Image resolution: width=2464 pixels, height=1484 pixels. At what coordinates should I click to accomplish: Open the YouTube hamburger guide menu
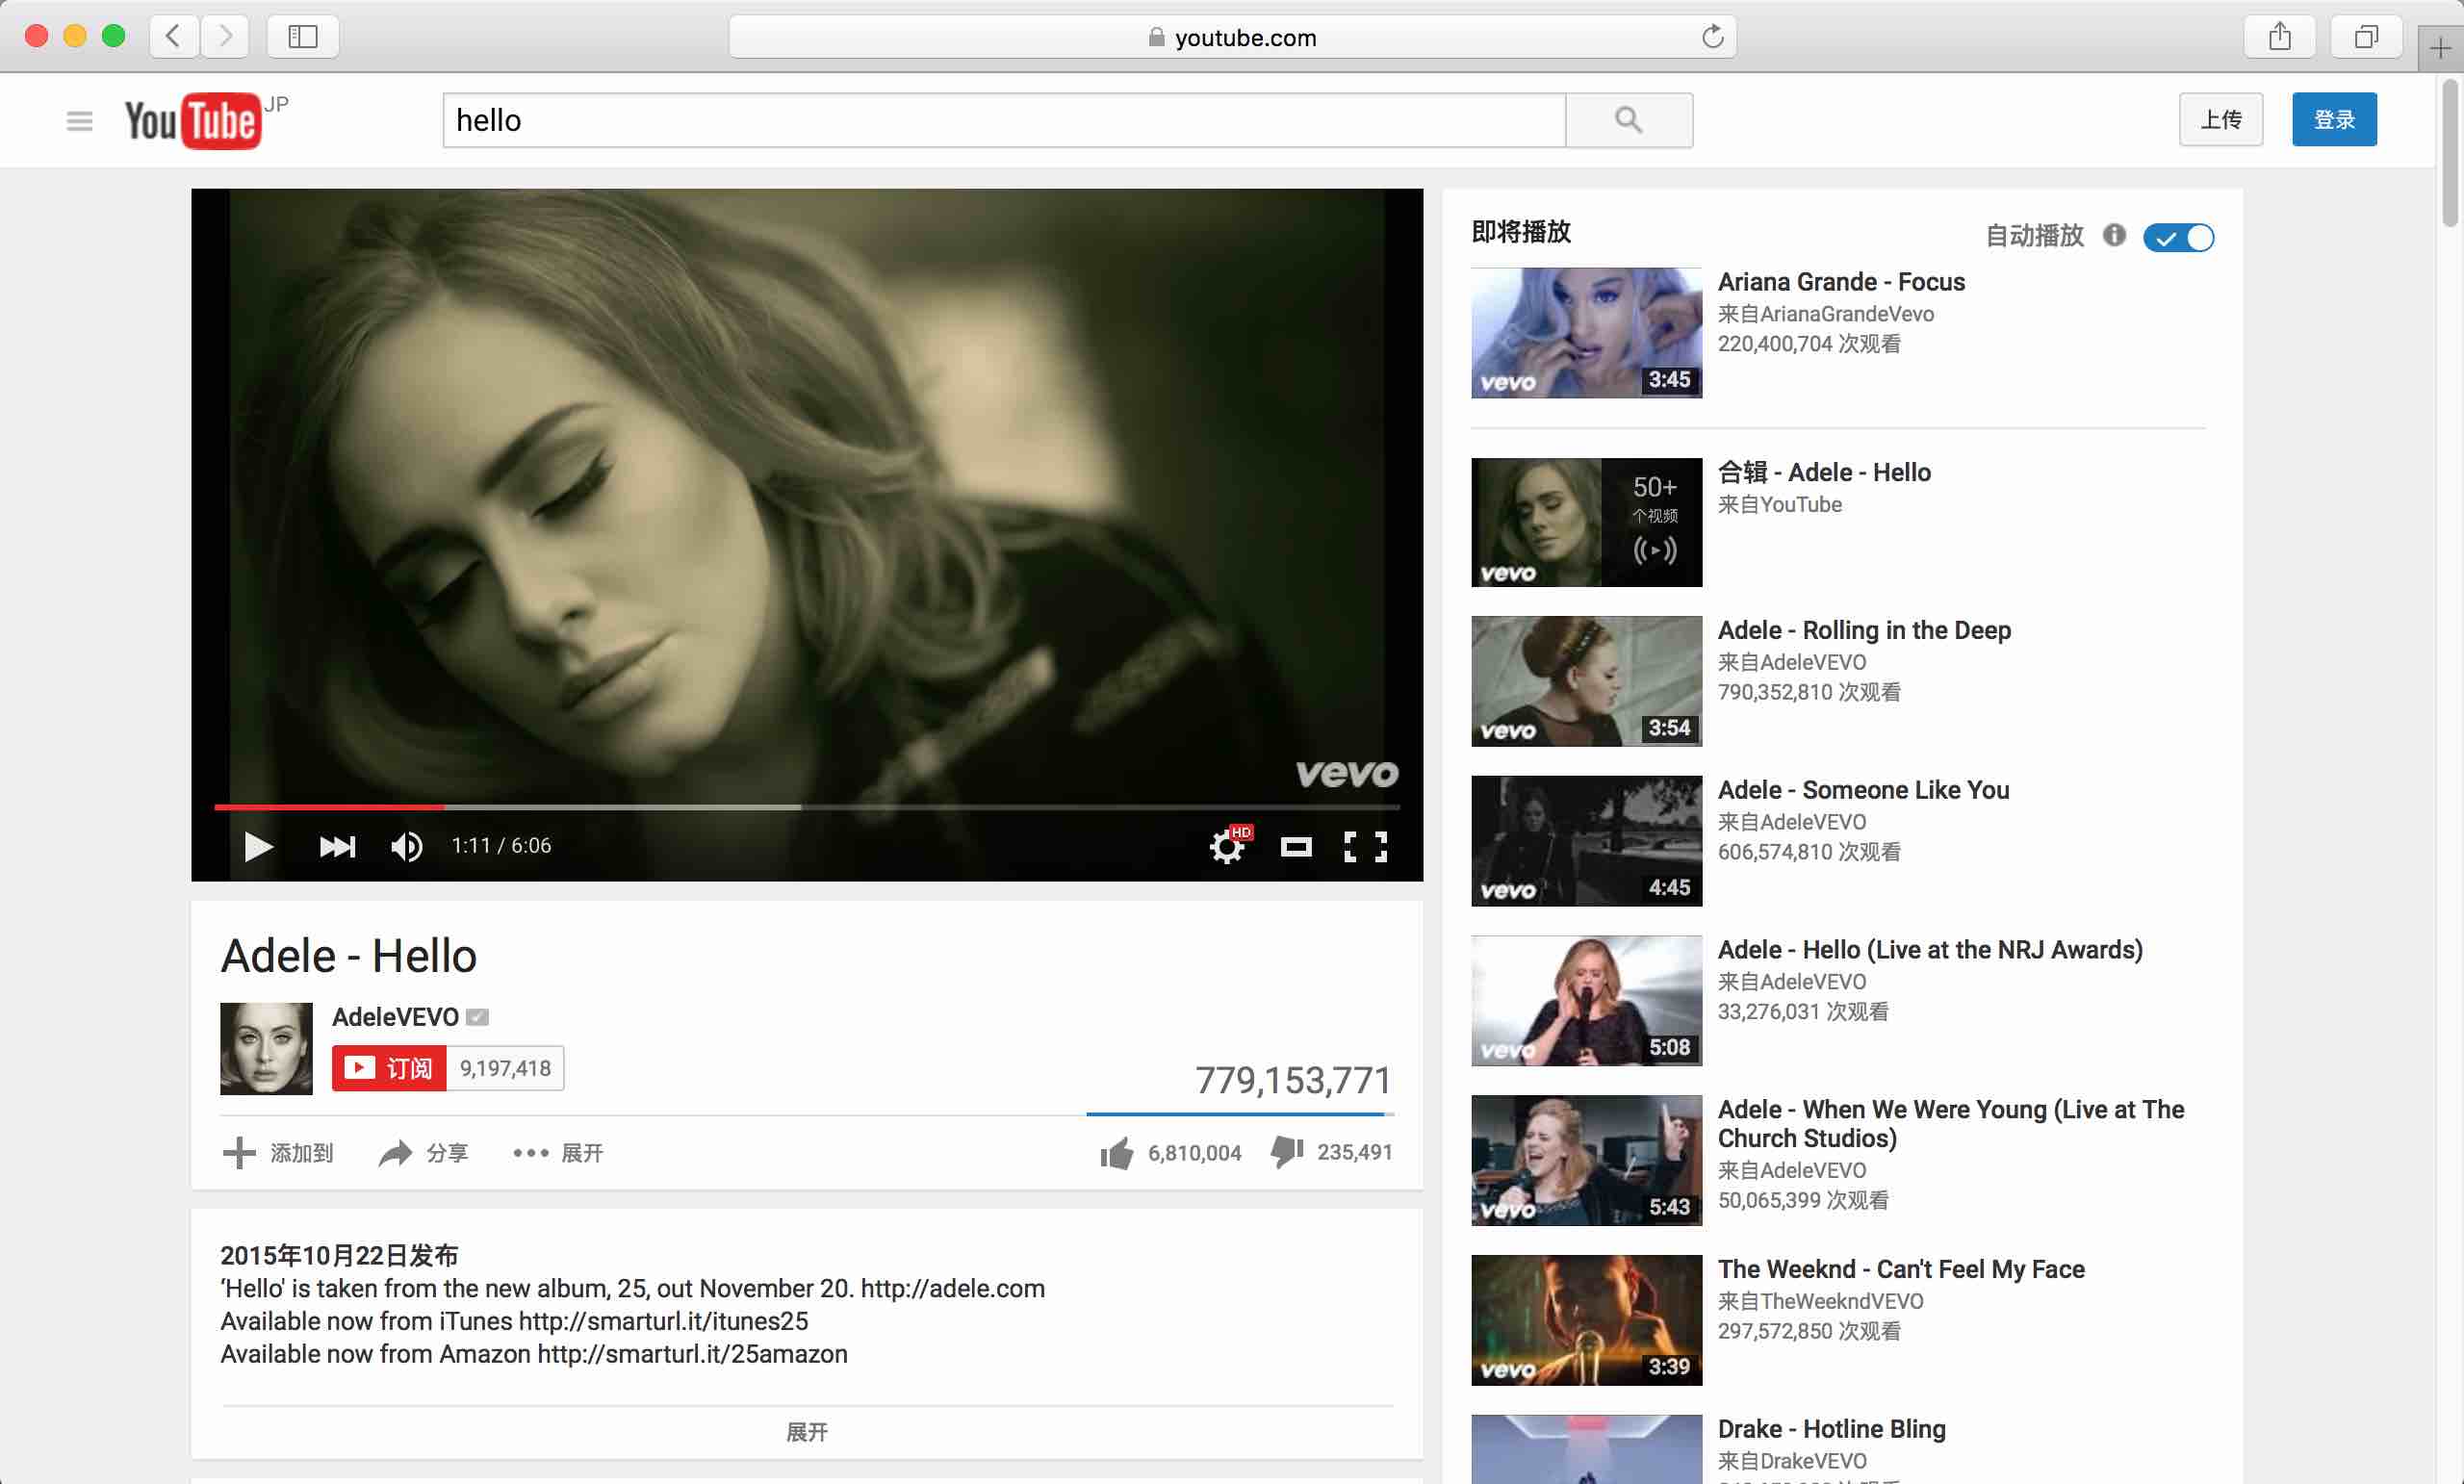click(x=79, y=121)
